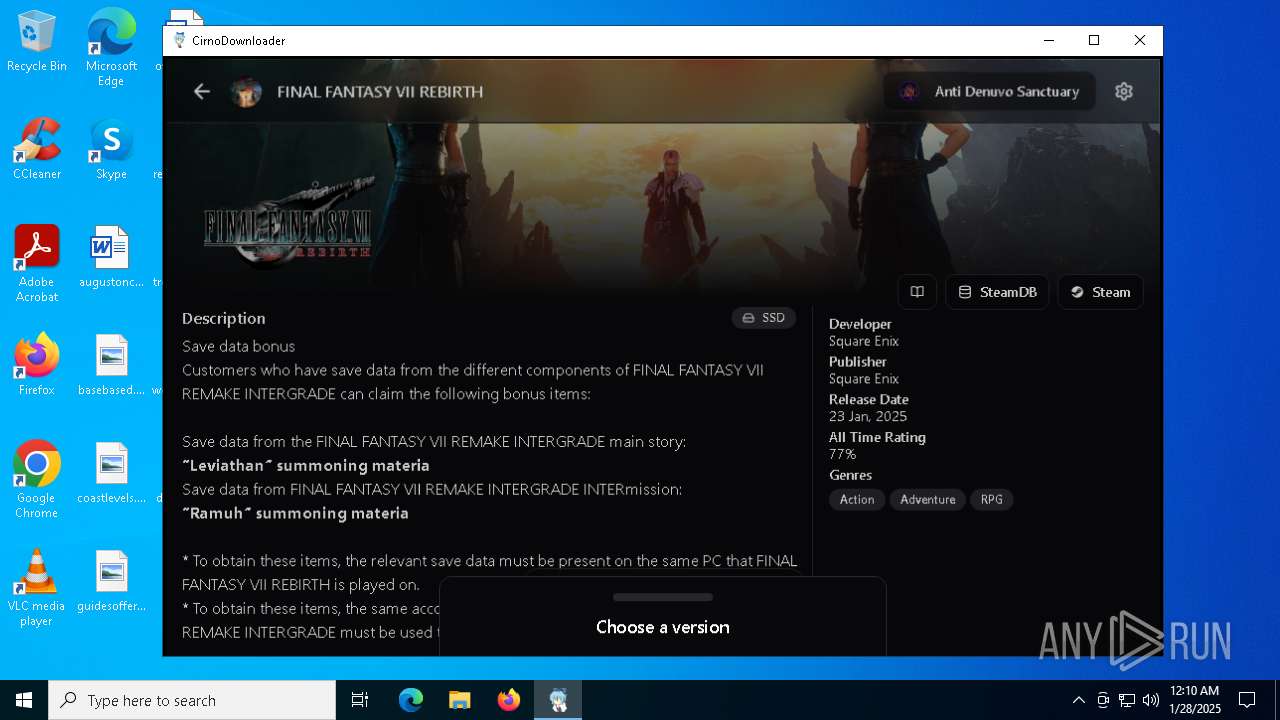1280x720 pixels.
Task: Click the taskbar search box
Action: 192,700
